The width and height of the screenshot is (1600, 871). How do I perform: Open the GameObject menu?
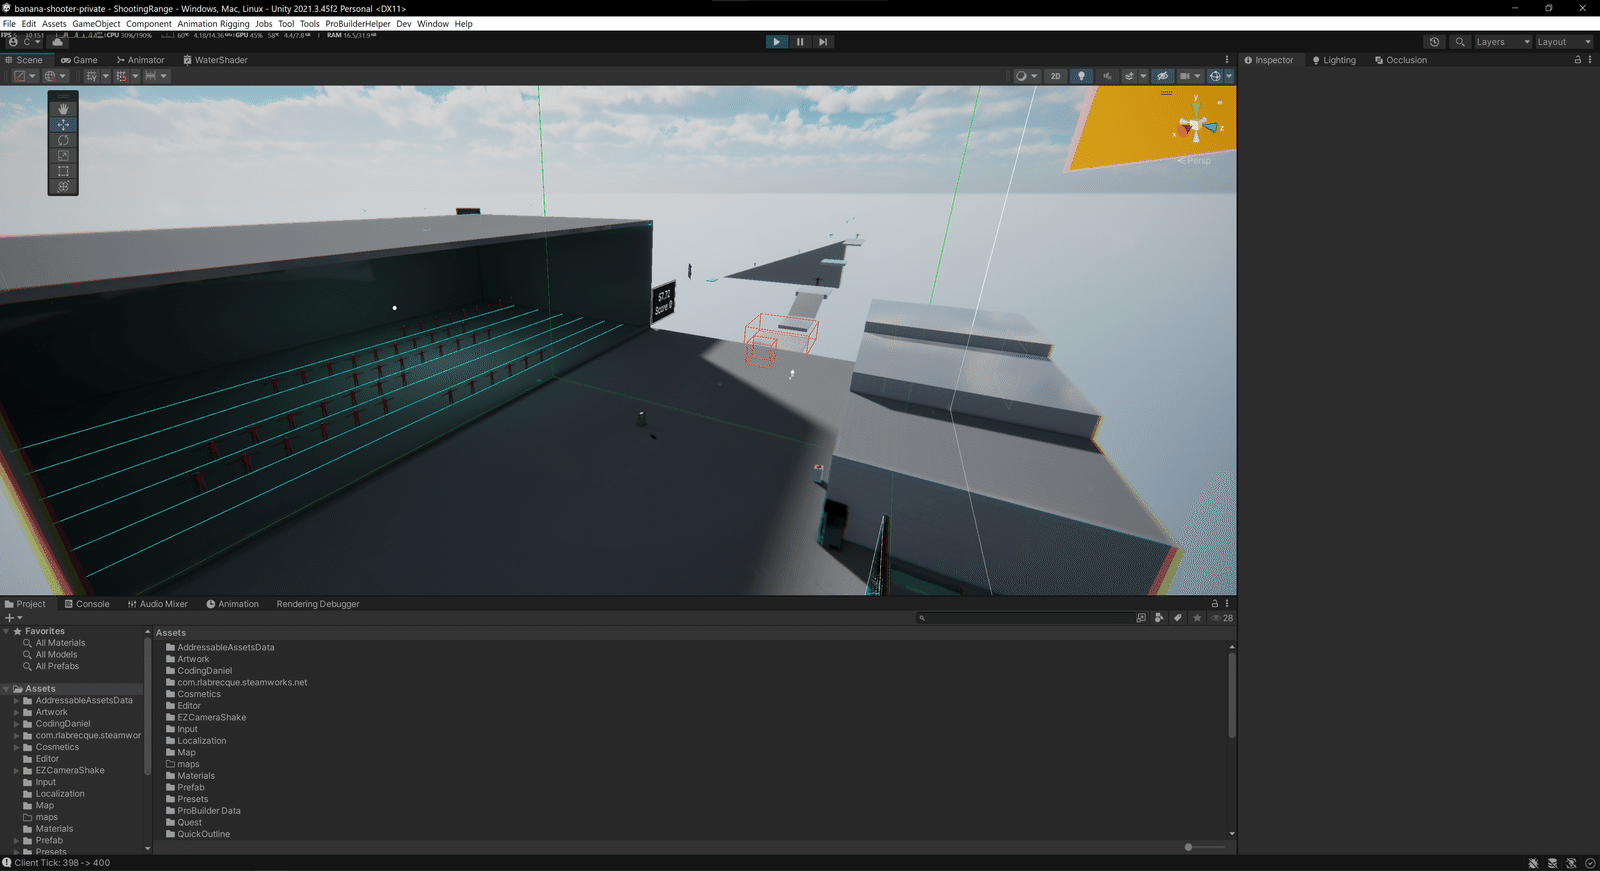[x=96, y=24]
